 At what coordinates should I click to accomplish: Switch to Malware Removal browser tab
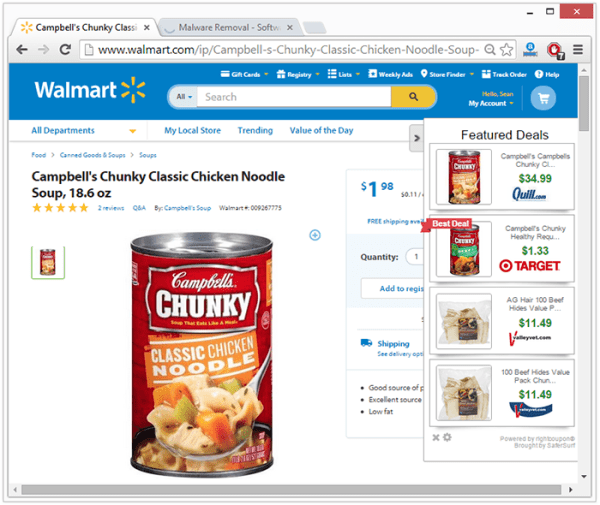(x=229, y=28)
